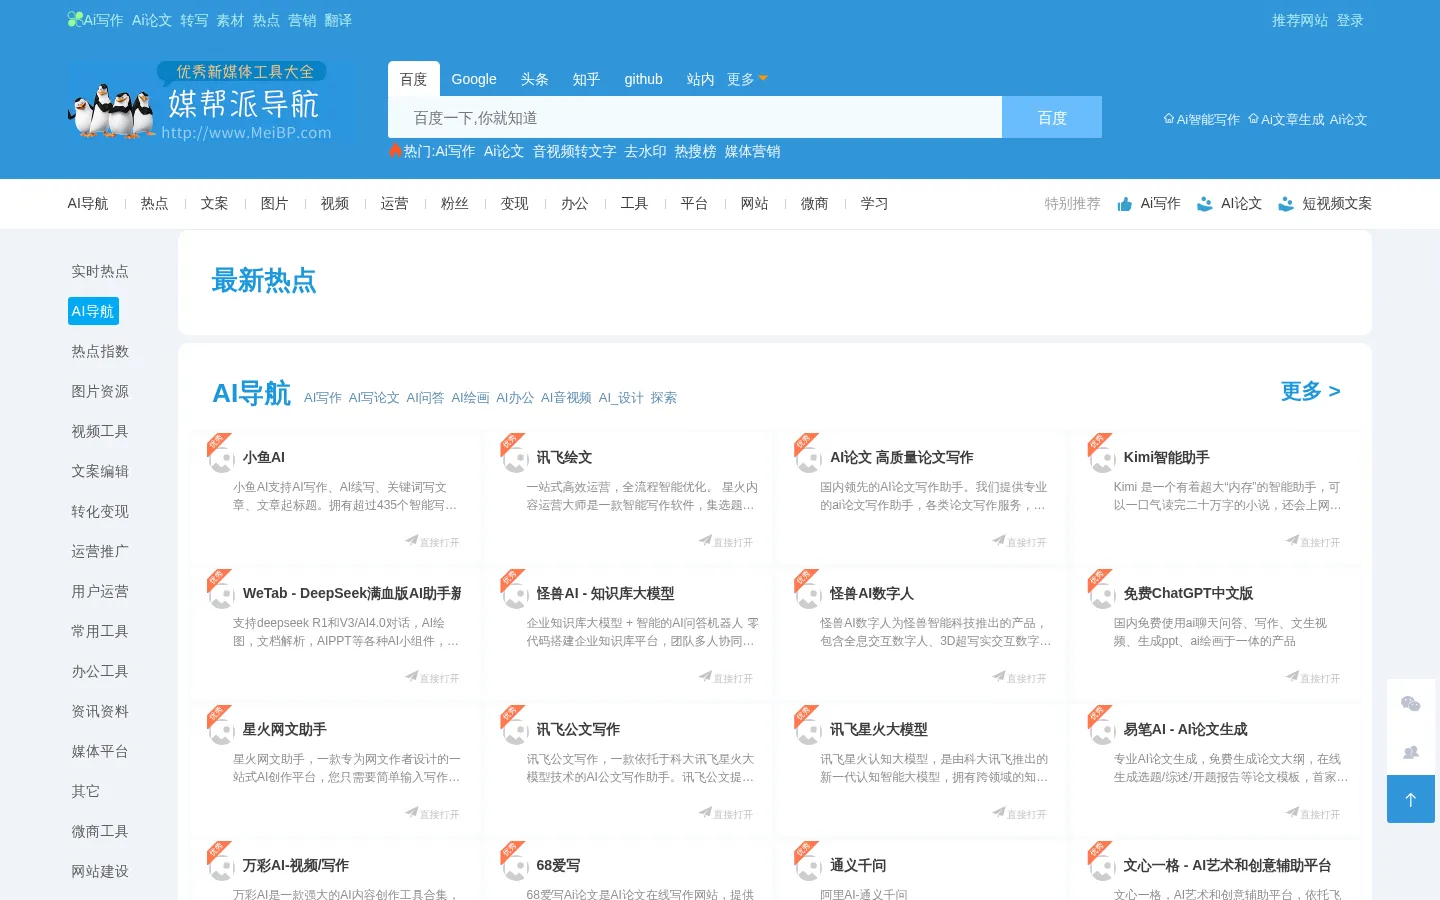Click the 讯飞公文写作 site icon
The image size is (1440, 900).
coord(515,730)
